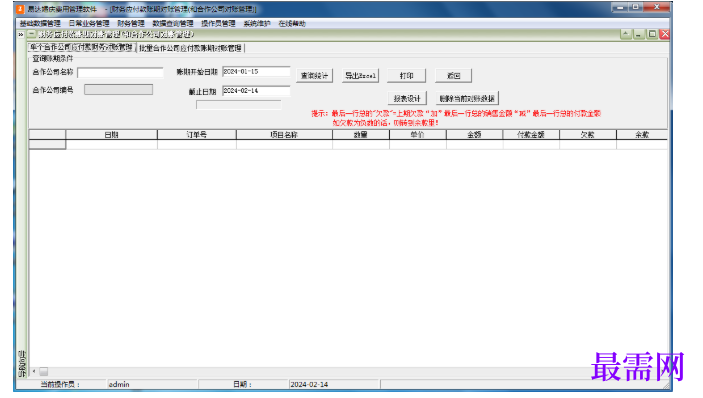
Task: Click the 项目名称 column header
Action: pyautogui.click(x=284, y=134)
